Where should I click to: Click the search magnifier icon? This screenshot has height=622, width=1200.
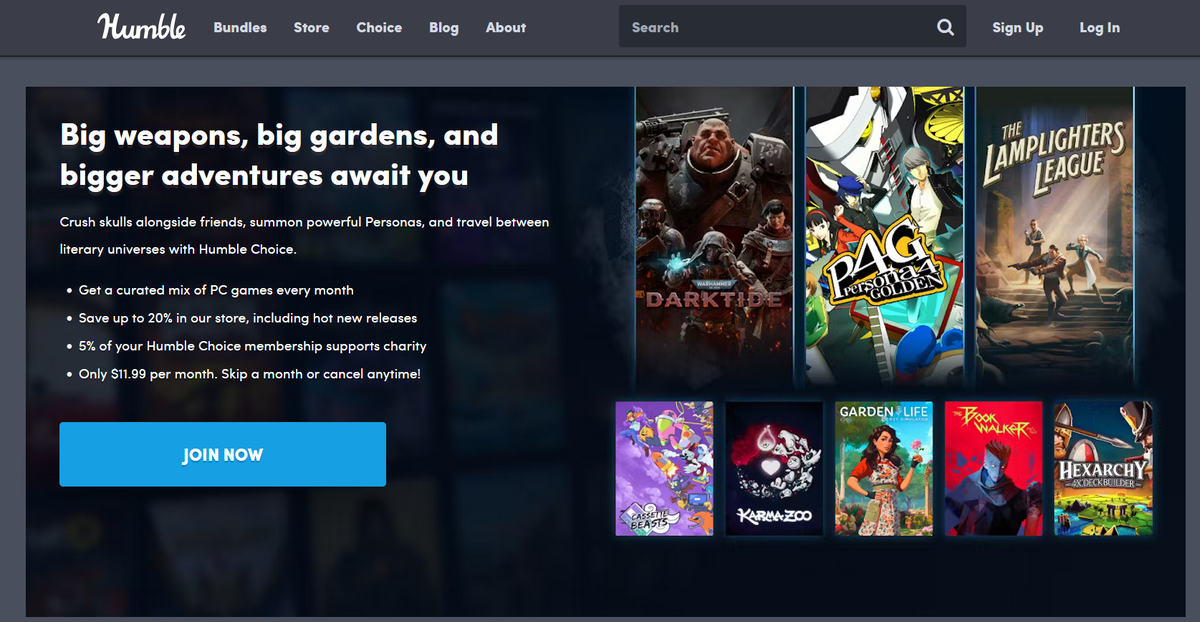point(945,27)
